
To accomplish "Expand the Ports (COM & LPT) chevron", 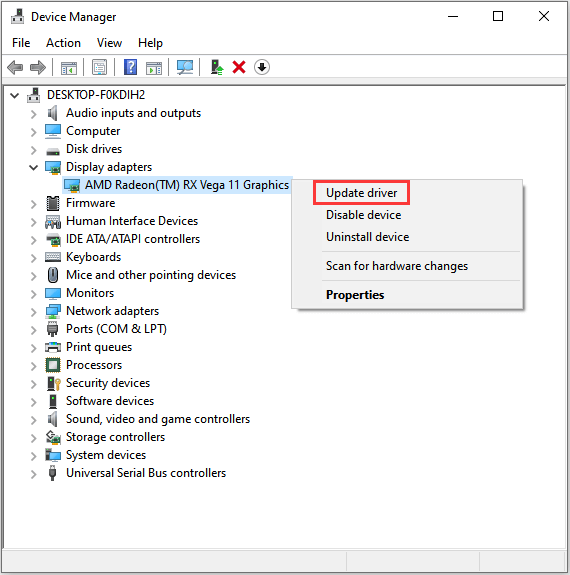I will (33, 330).
